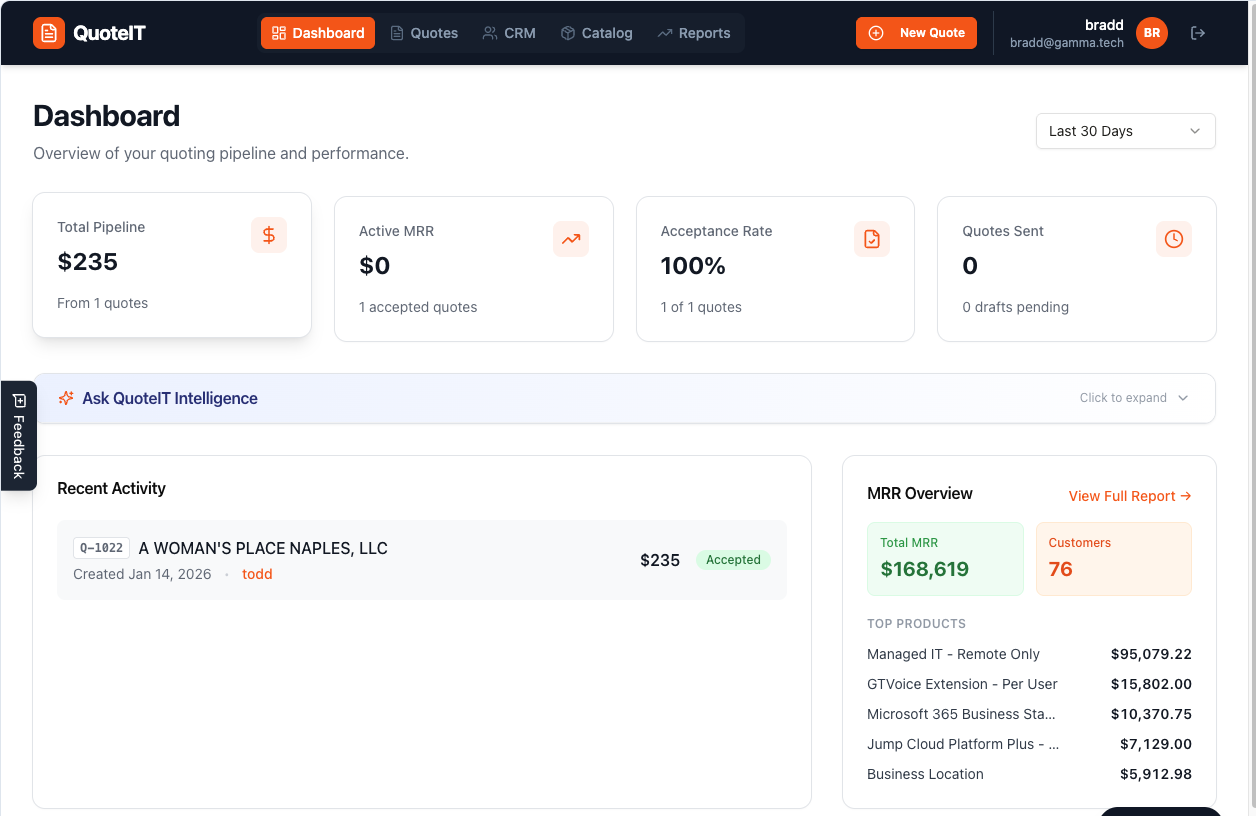Open the Dashboard tab

click(318, 33)
